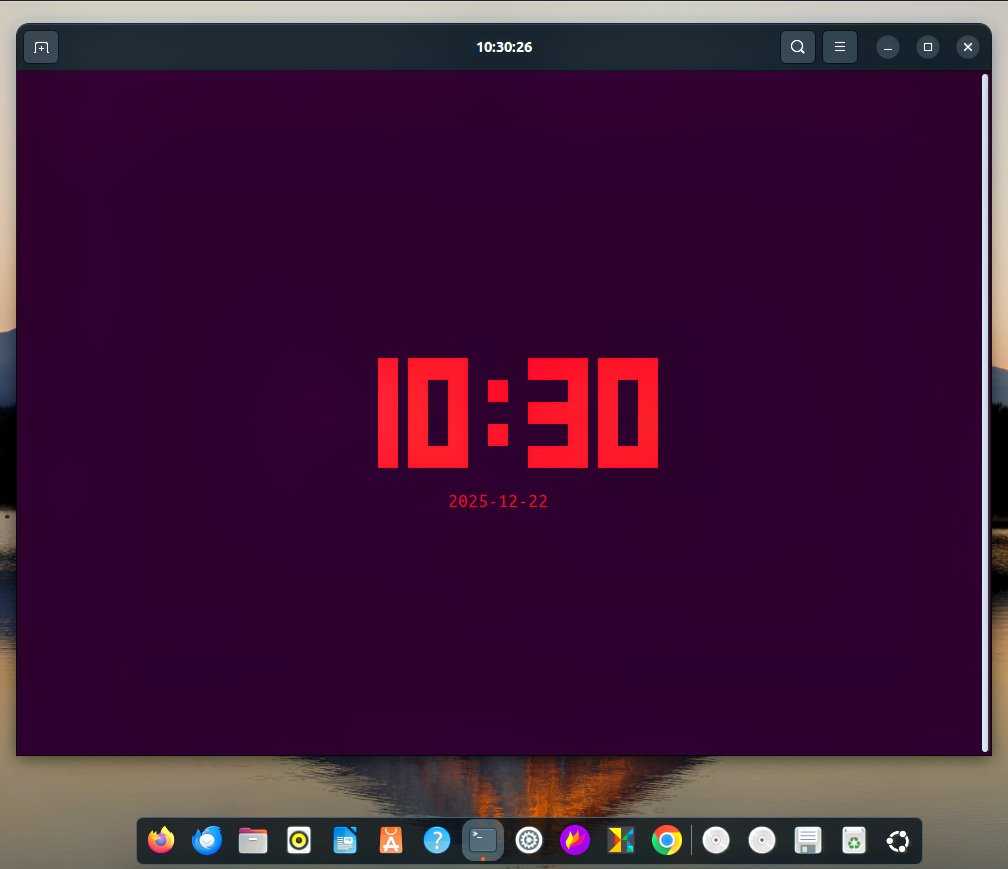Image resolution: width=1008 pixels, height=869 pixels.
Task: Click the terminal vertical scrollbar
Action: [985, 413]
